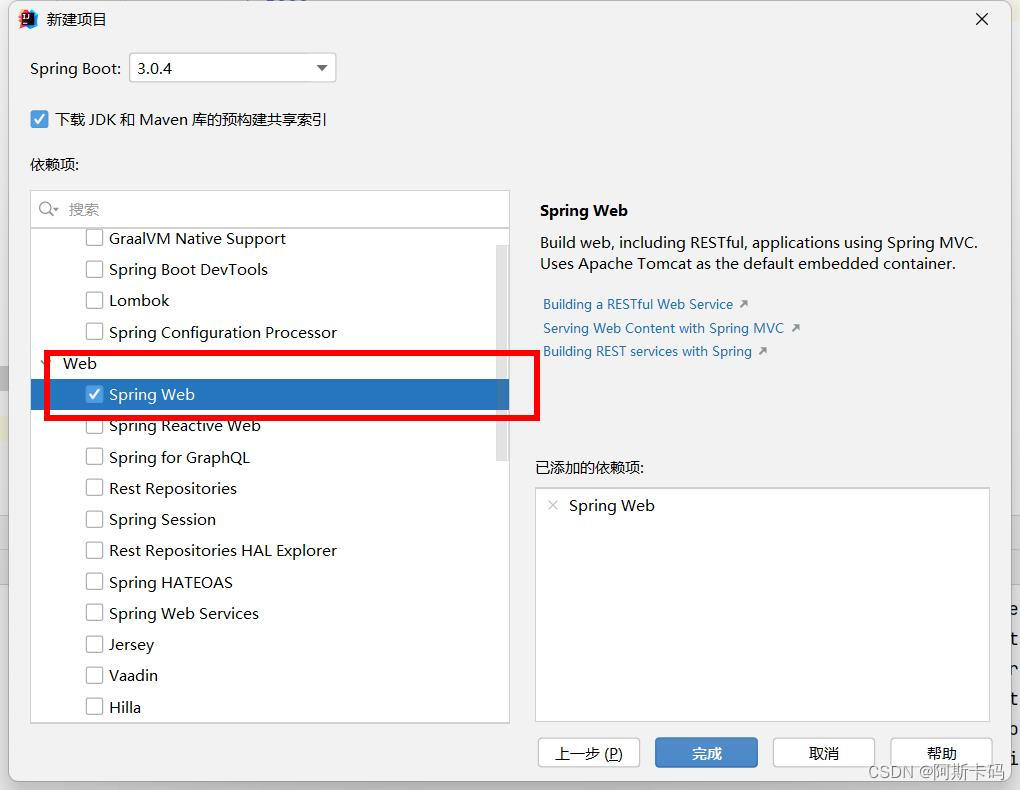Check Rest Repositories HAL Explorer
Screen dimensions: 1020x790
pyautogui.click(x=94, y=550)
